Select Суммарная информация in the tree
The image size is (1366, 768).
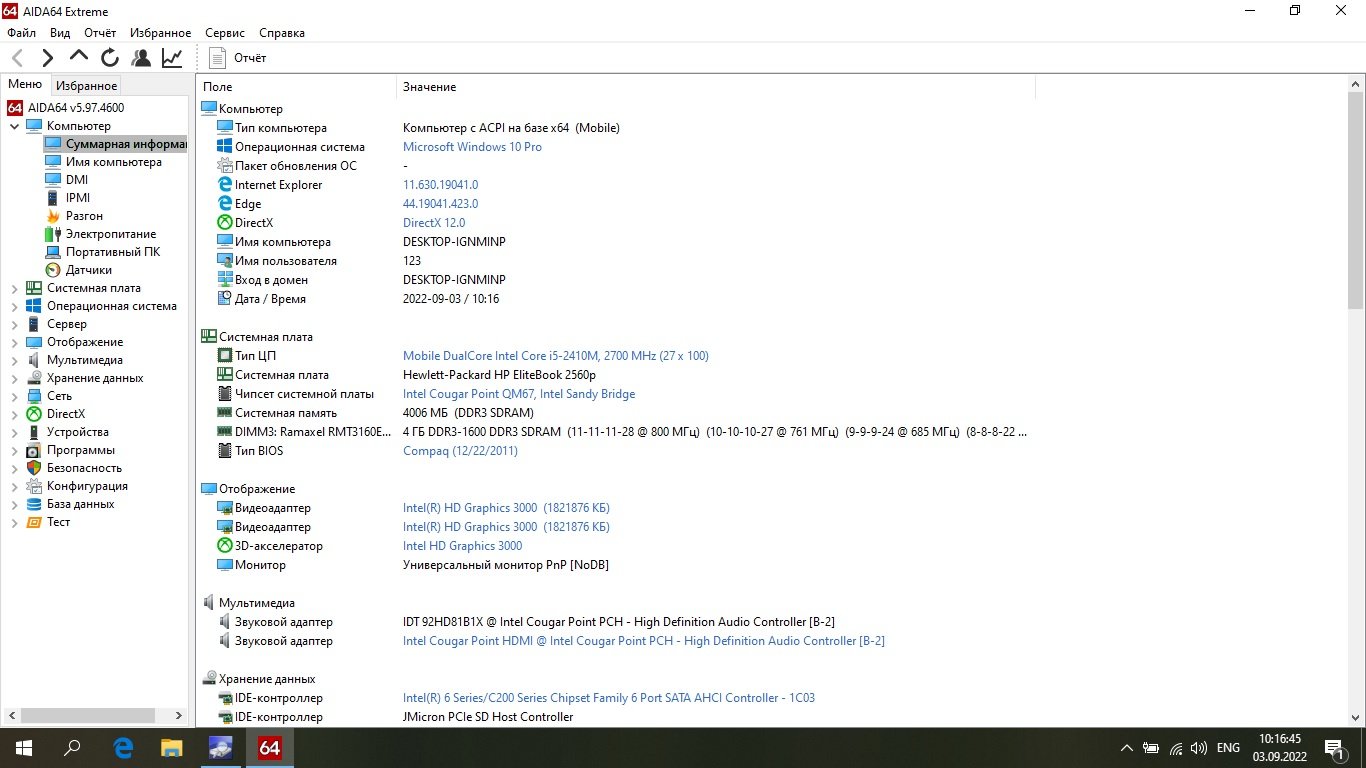point(115,144)
